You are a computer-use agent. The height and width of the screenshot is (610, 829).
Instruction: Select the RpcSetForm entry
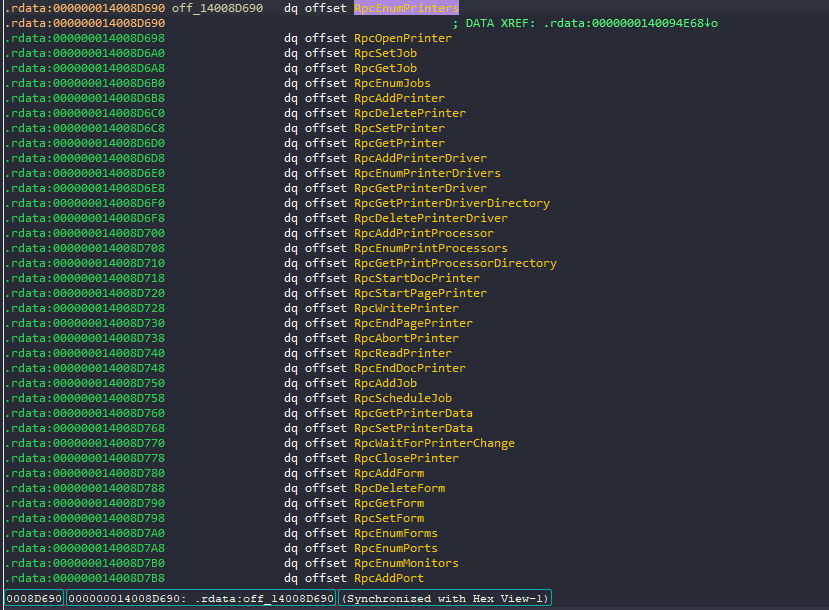pyautogui.click(x=389, y=518)
